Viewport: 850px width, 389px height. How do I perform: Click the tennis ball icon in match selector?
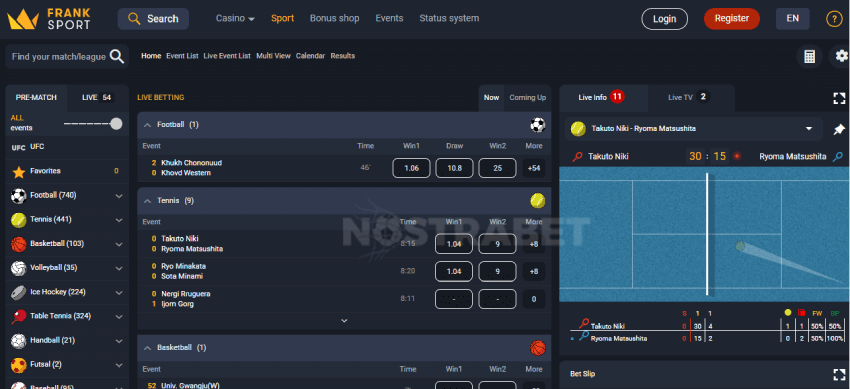point(578,129)
